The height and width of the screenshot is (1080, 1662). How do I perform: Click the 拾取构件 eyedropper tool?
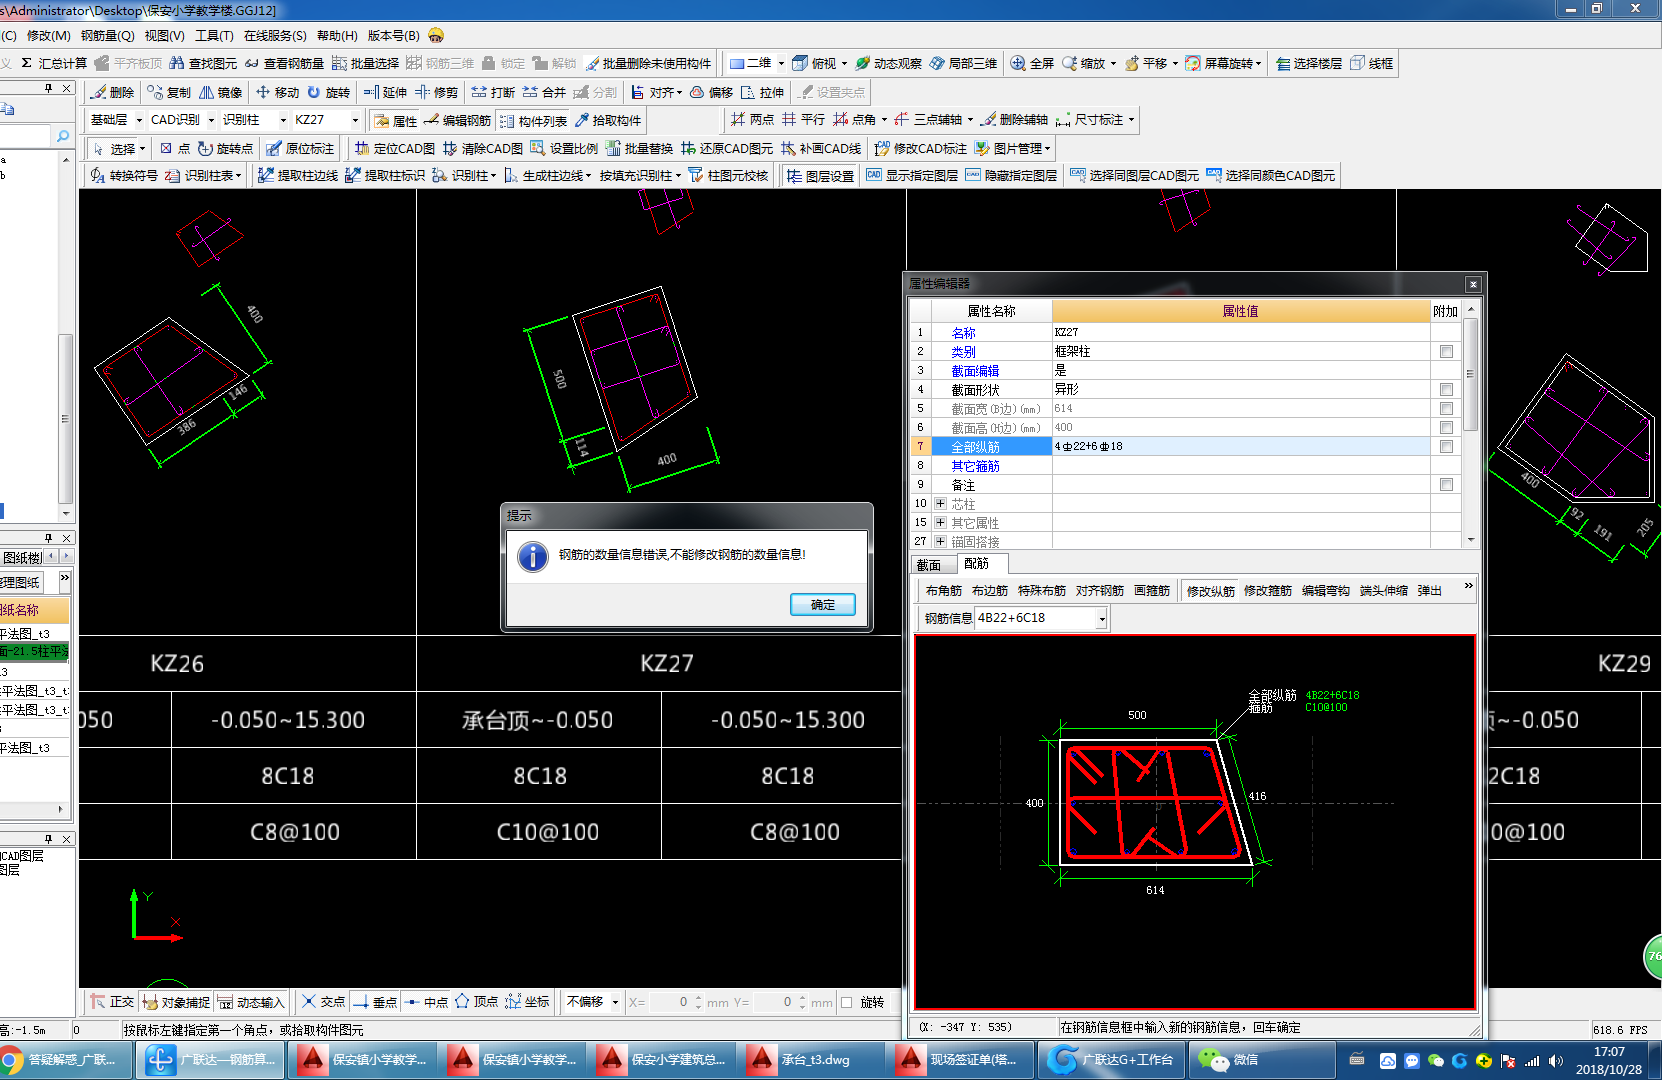point(607,120)
